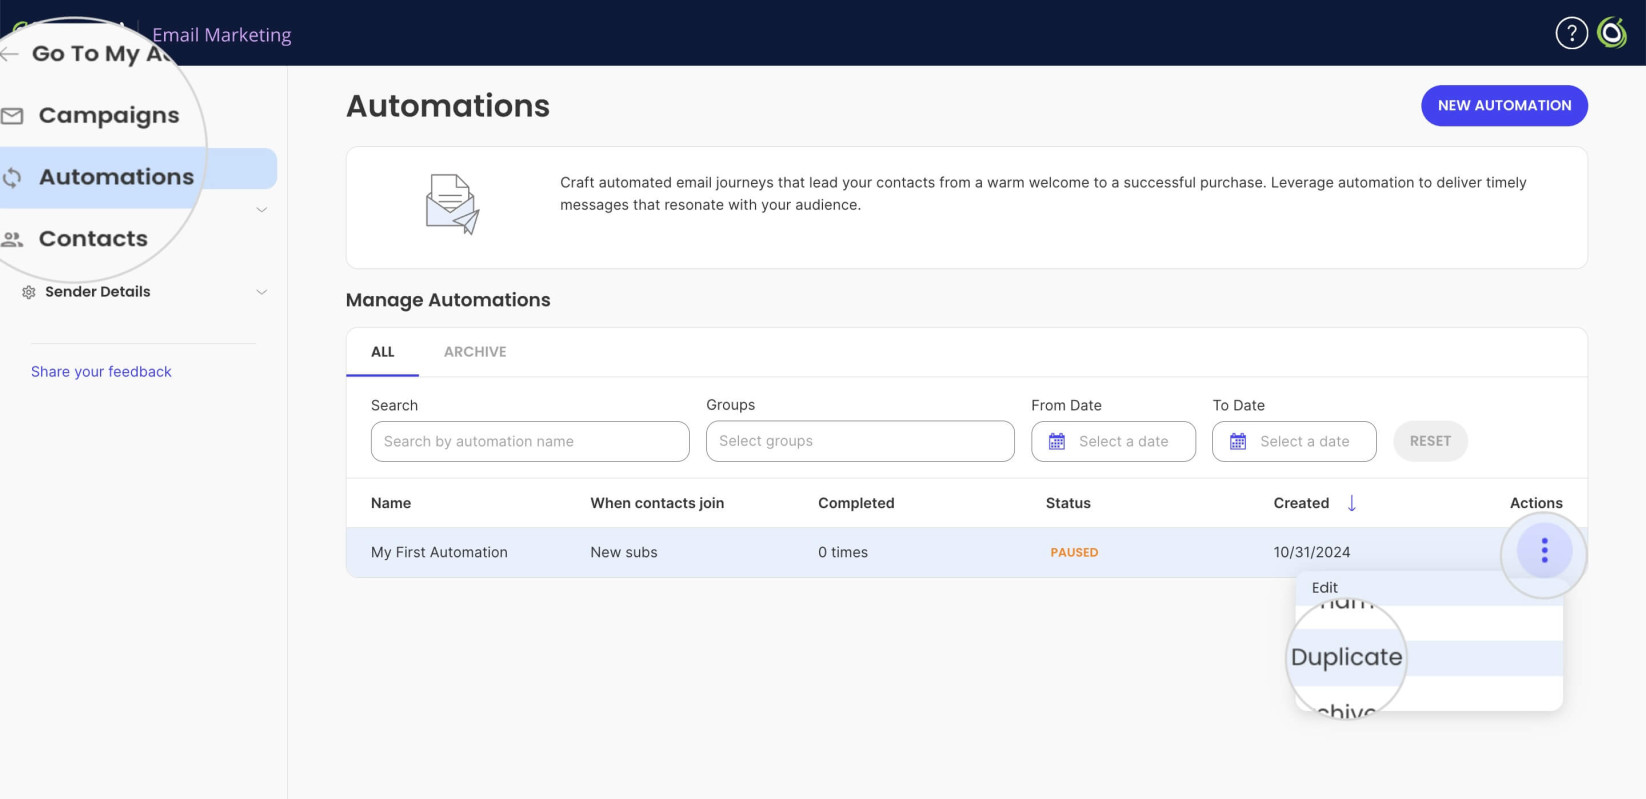Switch to the ALL tab
This screenshot has width=1646, height=799.
[383, 352]
